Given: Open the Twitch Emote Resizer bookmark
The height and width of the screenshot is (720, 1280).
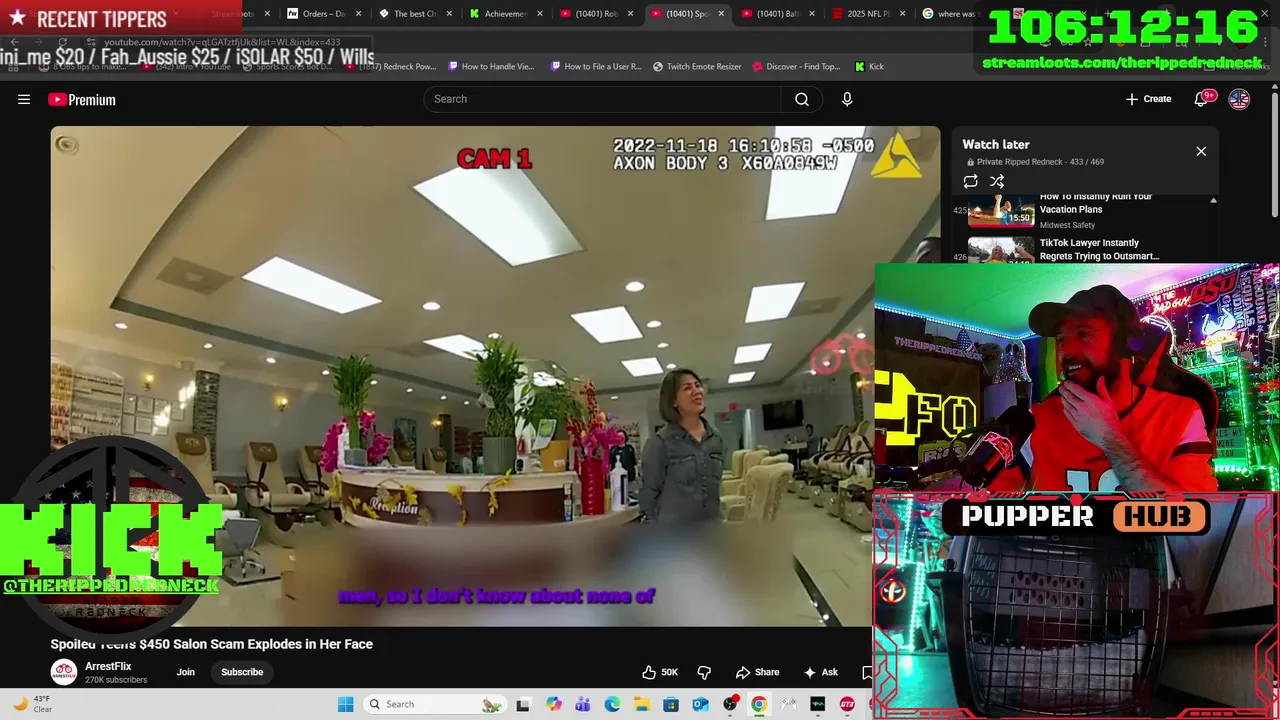Looking at the screenshot, I should click(x=697, y=66).
